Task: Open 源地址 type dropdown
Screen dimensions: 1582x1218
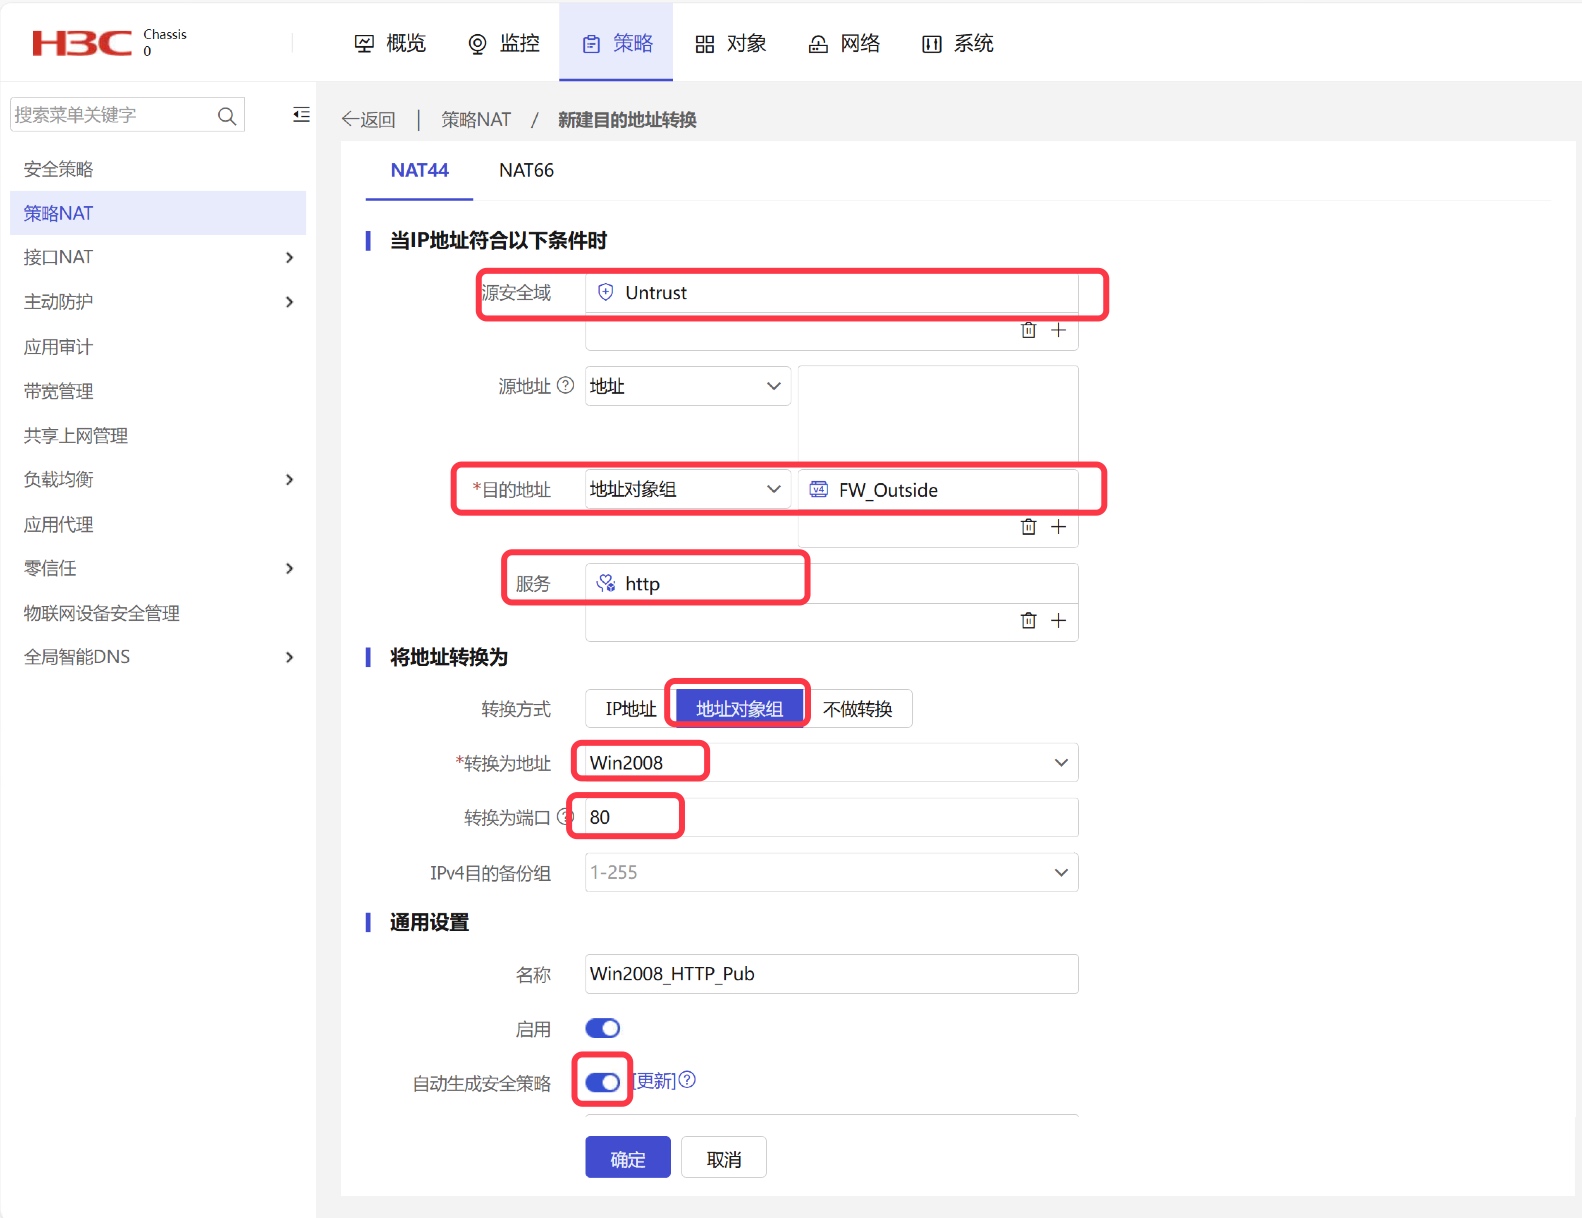Action: (x=687, y=386)
